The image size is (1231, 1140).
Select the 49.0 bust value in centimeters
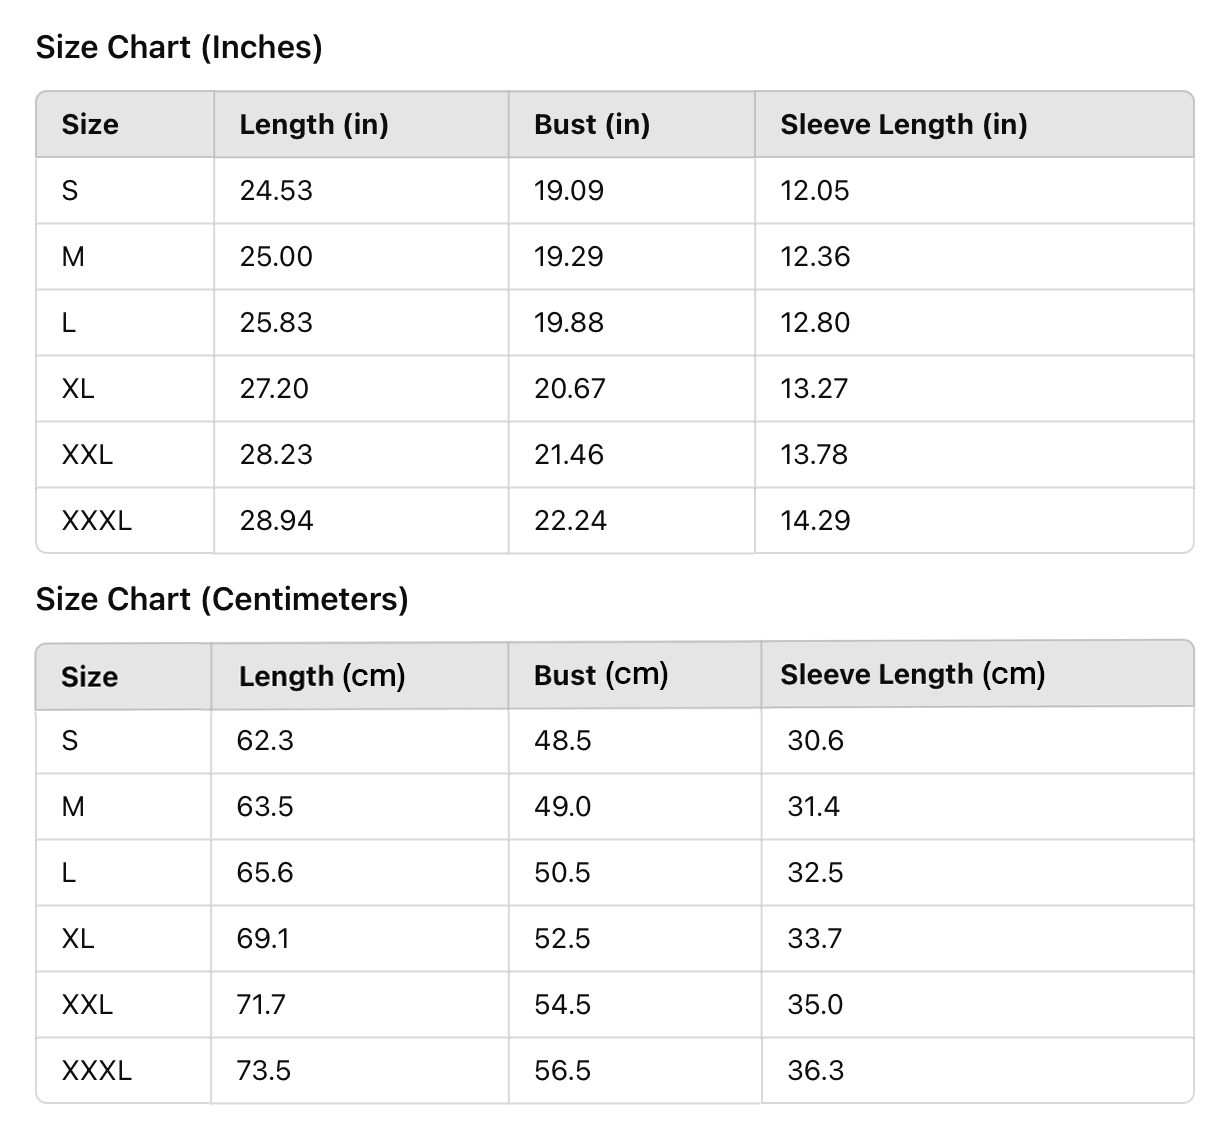click(x=562, y=806)
